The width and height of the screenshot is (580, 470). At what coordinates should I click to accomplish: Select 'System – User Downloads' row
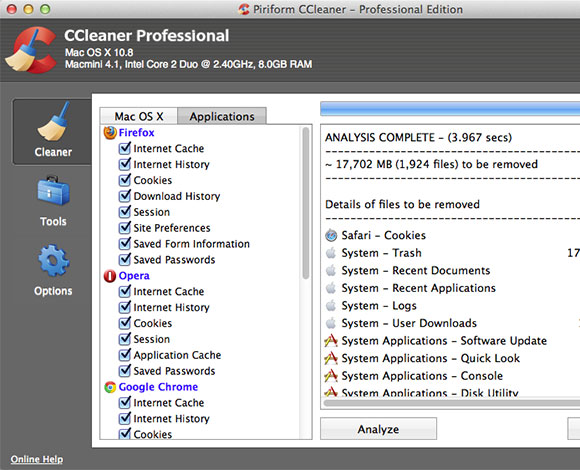pos(450,323)
